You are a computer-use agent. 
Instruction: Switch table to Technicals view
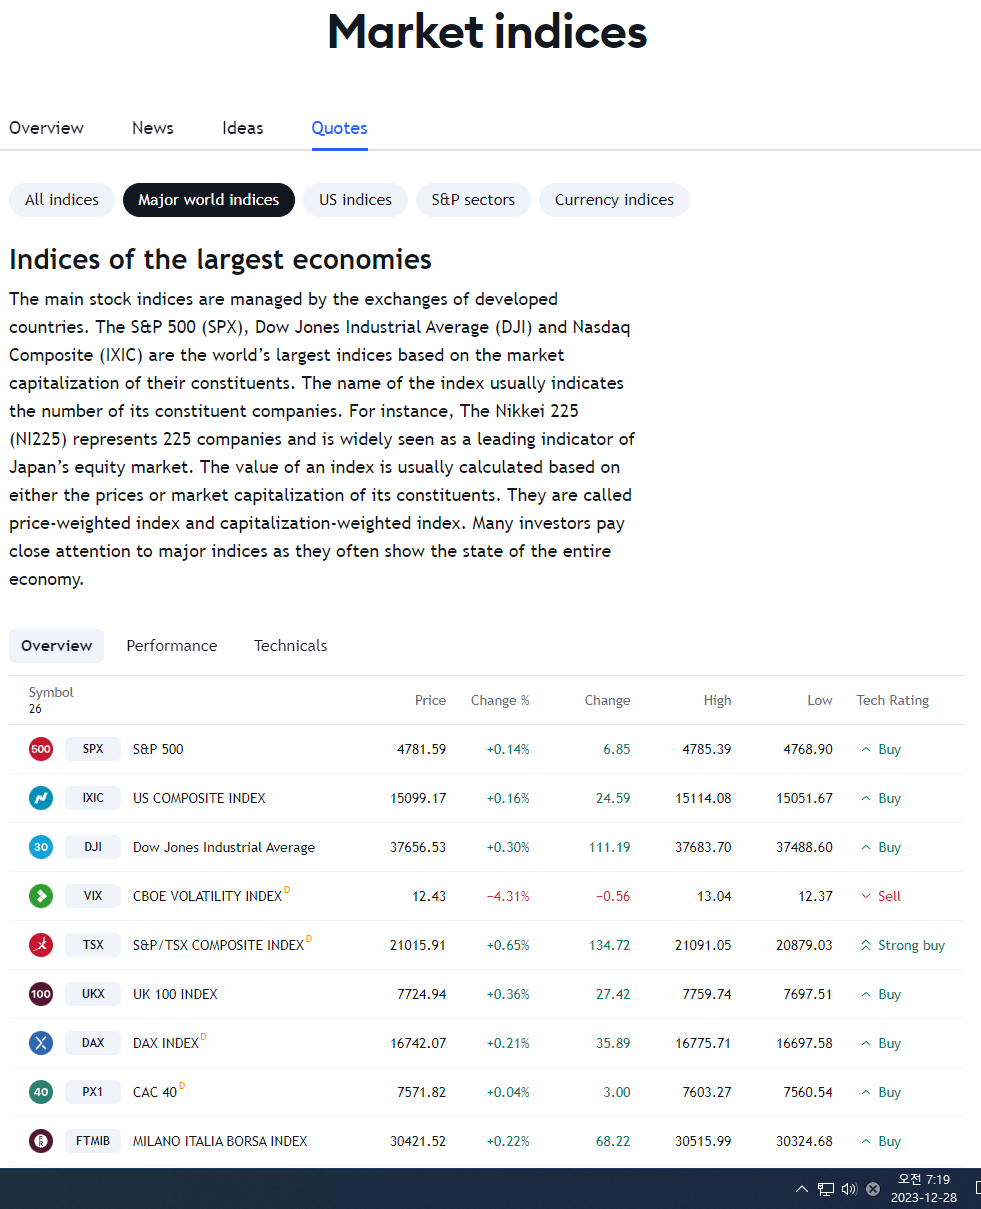(291, 646)
